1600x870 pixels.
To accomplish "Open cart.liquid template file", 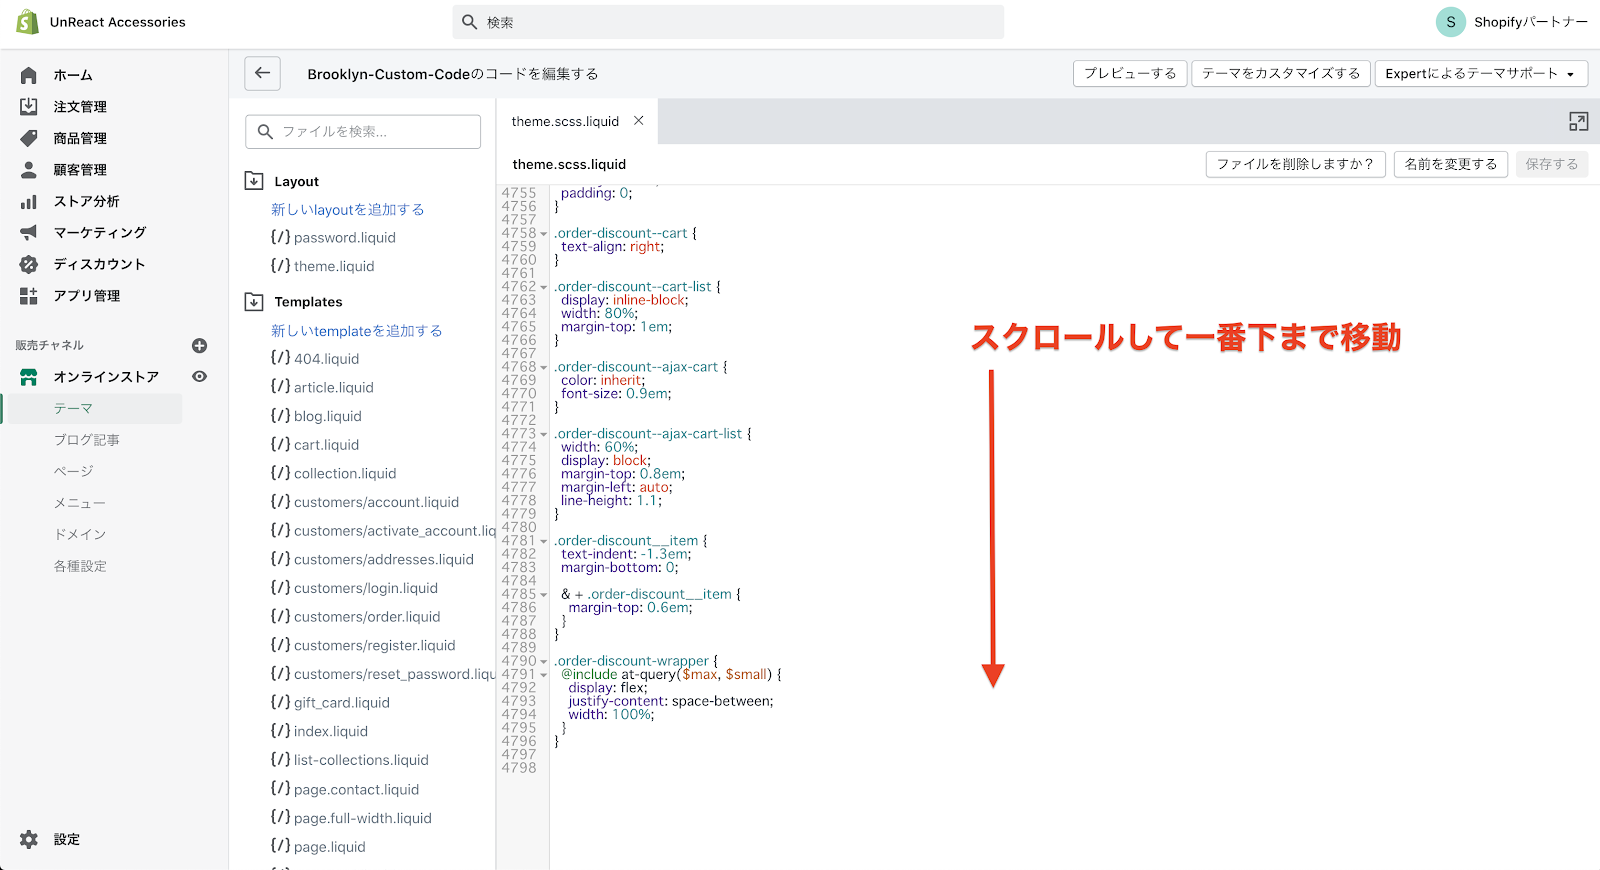I will [325, 445].
